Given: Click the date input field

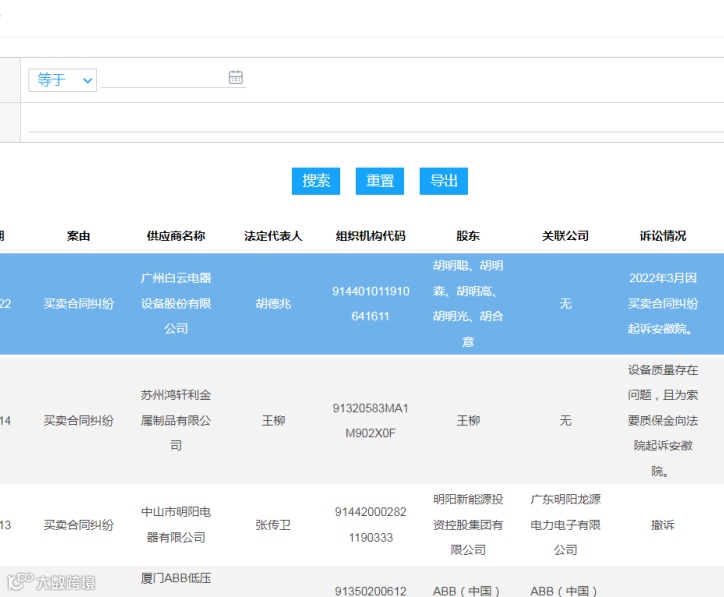Looking at the screenshot, I should click(174, 78).
